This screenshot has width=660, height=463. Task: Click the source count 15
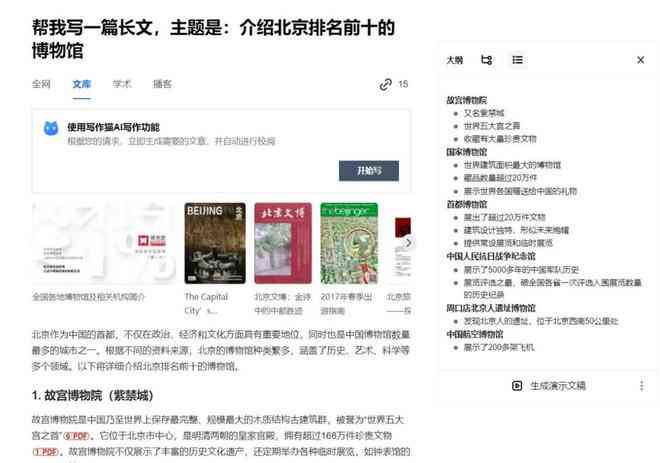[x=403, y=84]
